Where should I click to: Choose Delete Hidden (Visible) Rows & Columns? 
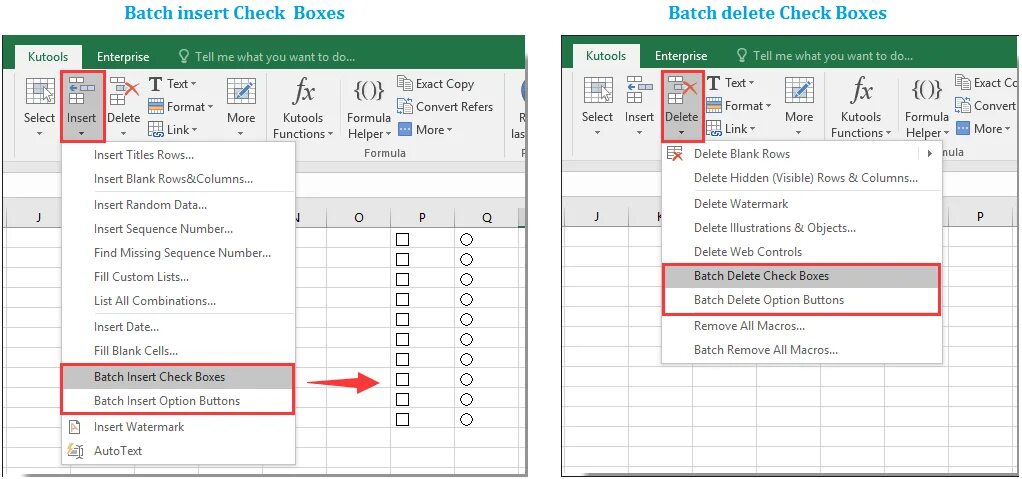coord(802,178)
